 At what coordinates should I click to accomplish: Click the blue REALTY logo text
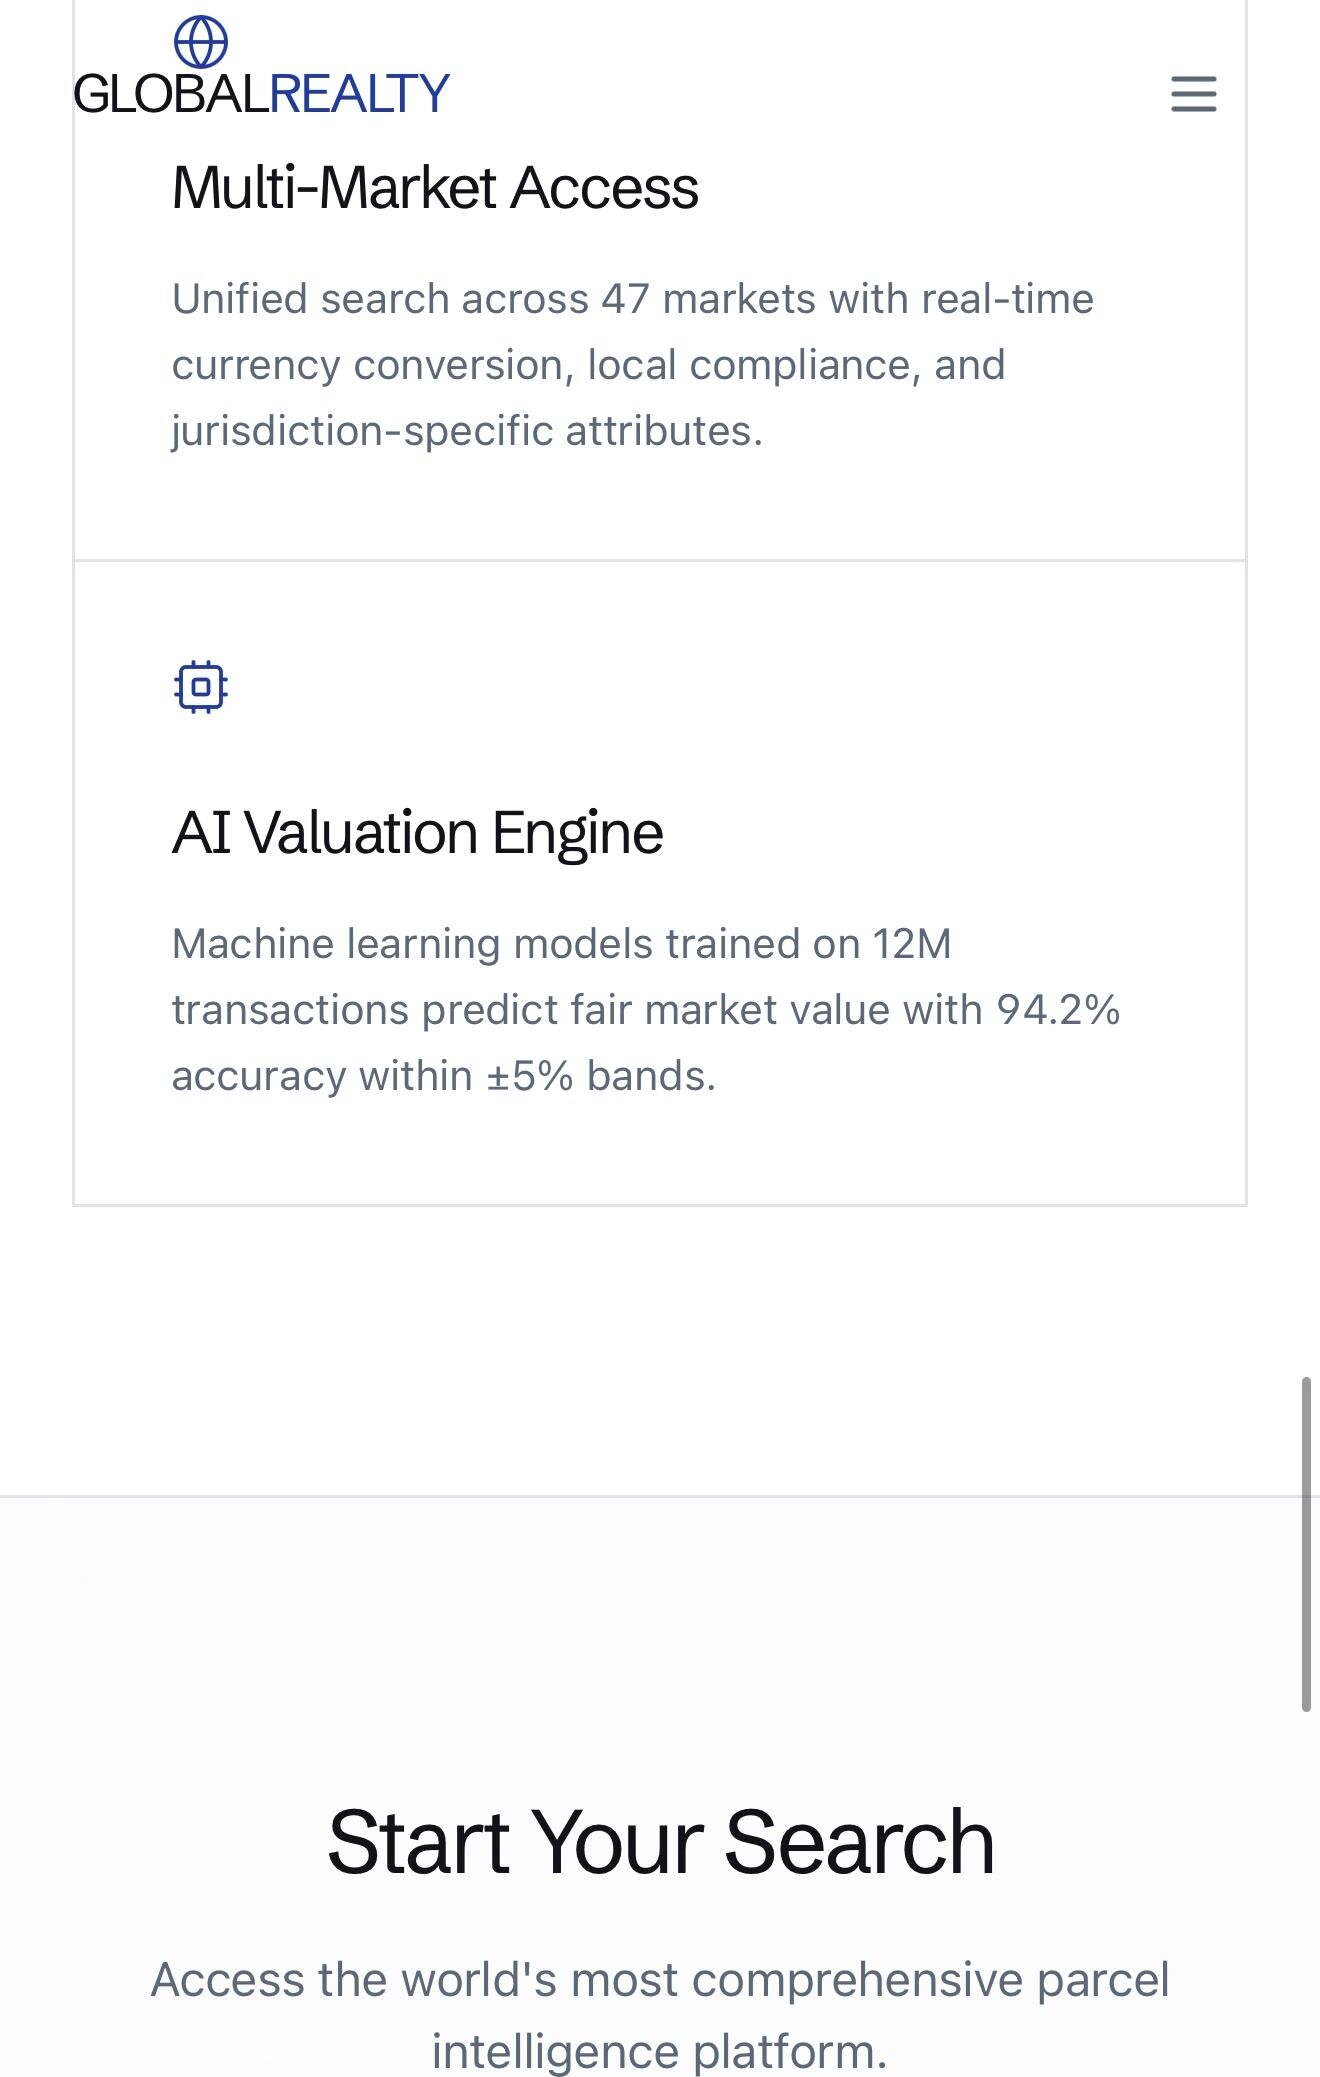[x=359, y=95]
